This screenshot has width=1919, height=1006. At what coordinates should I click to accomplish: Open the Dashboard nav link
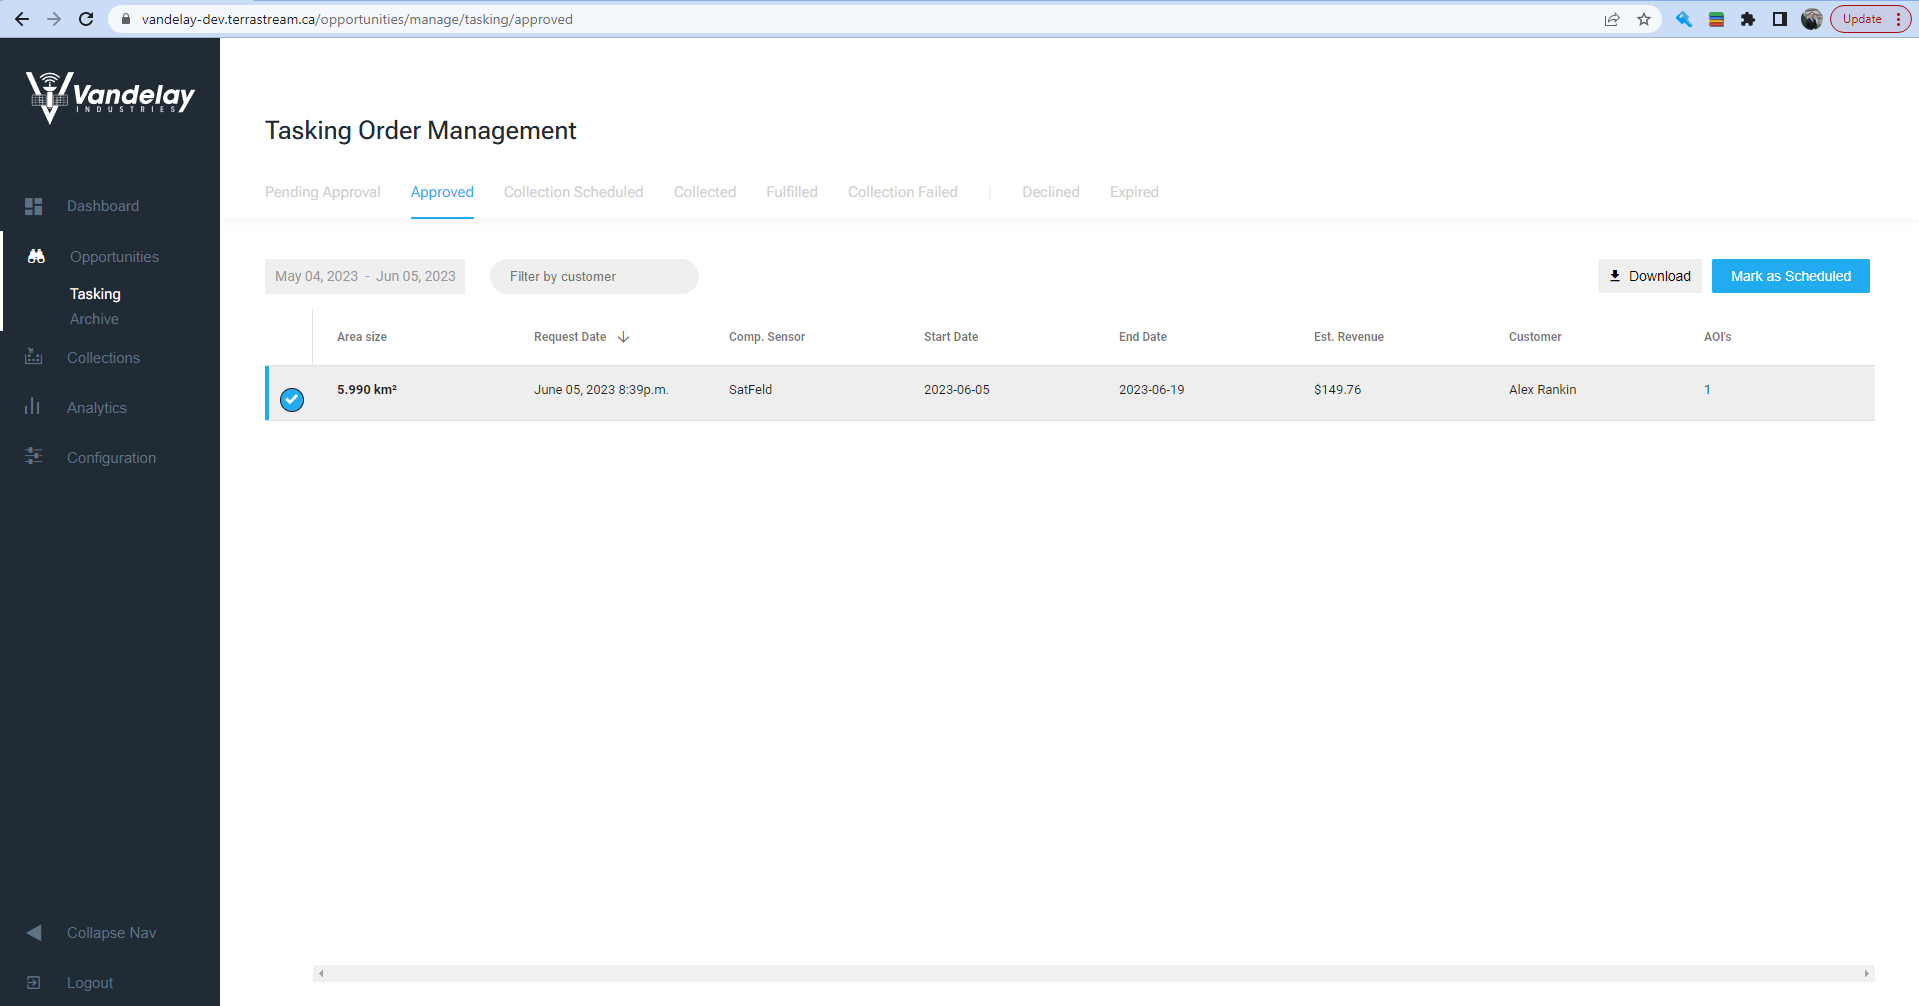[103, 206]
